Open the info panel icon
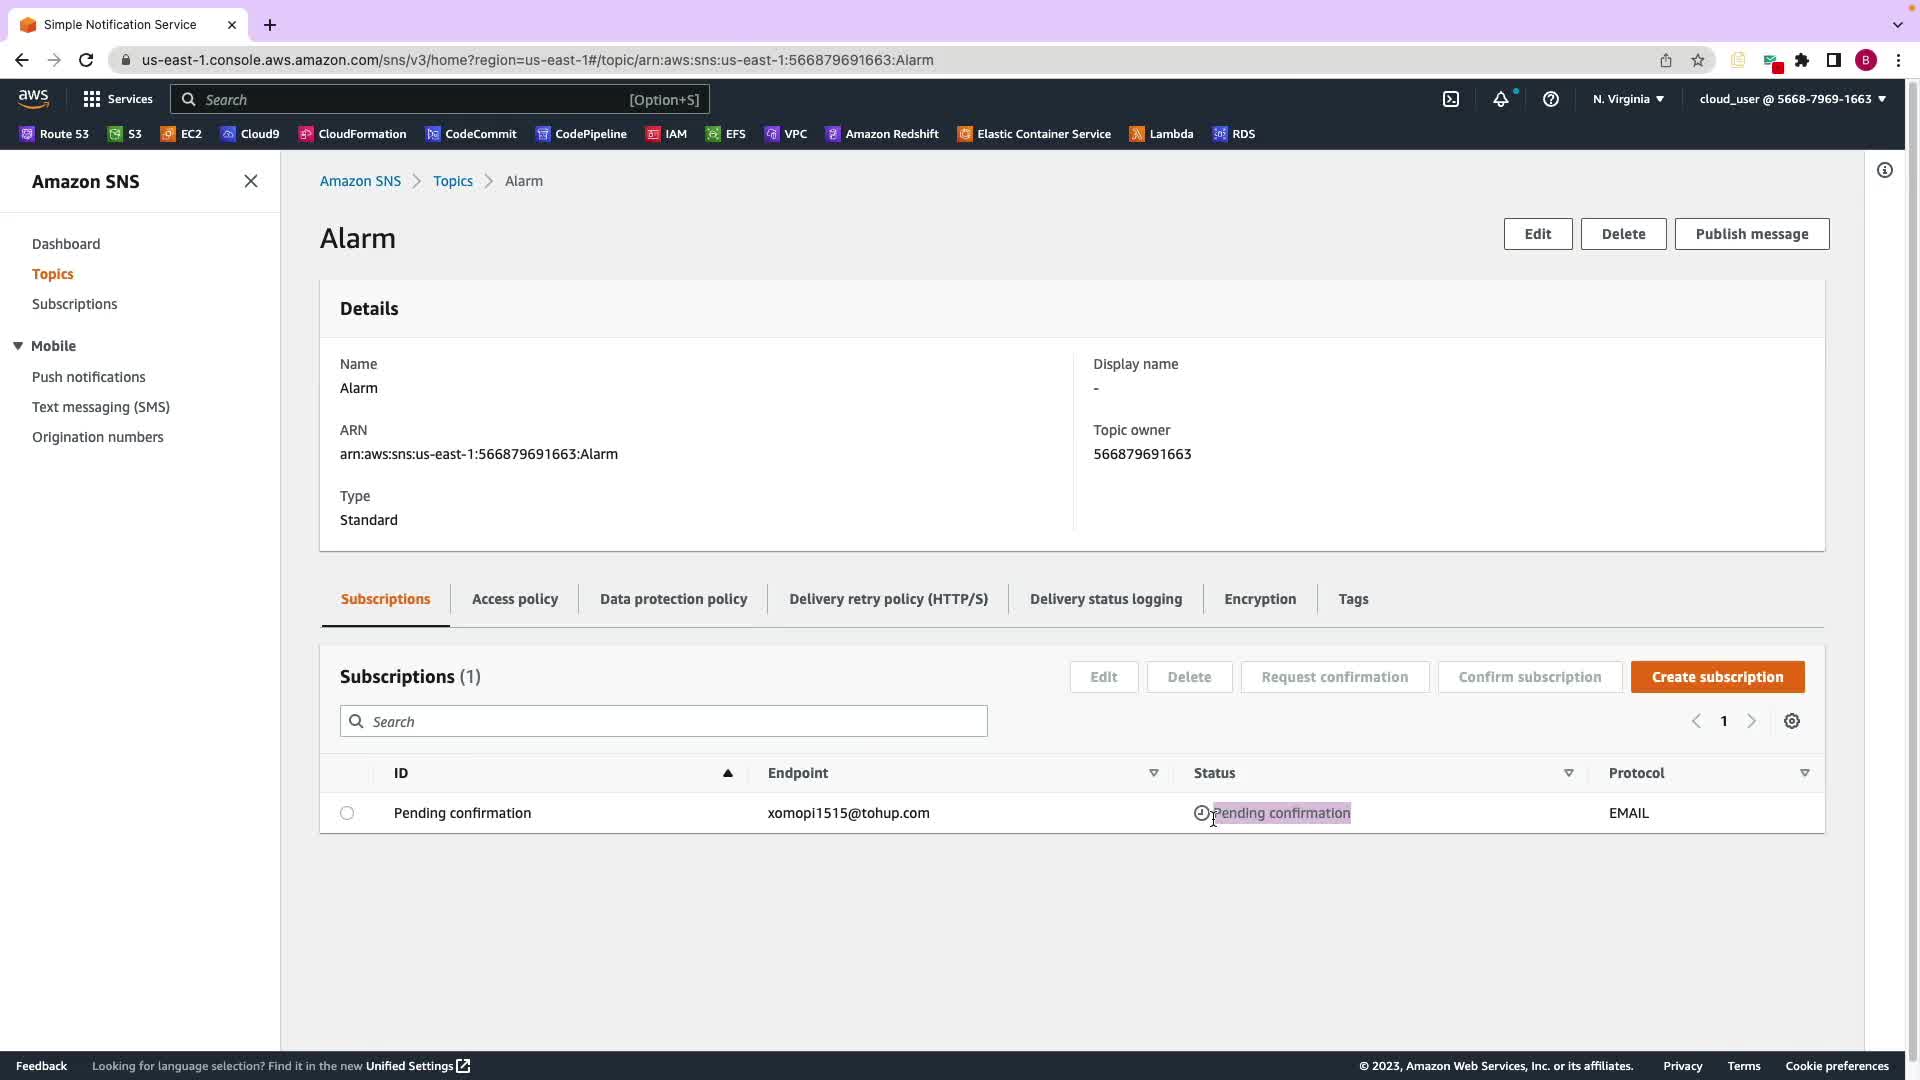 point(1885,170)
